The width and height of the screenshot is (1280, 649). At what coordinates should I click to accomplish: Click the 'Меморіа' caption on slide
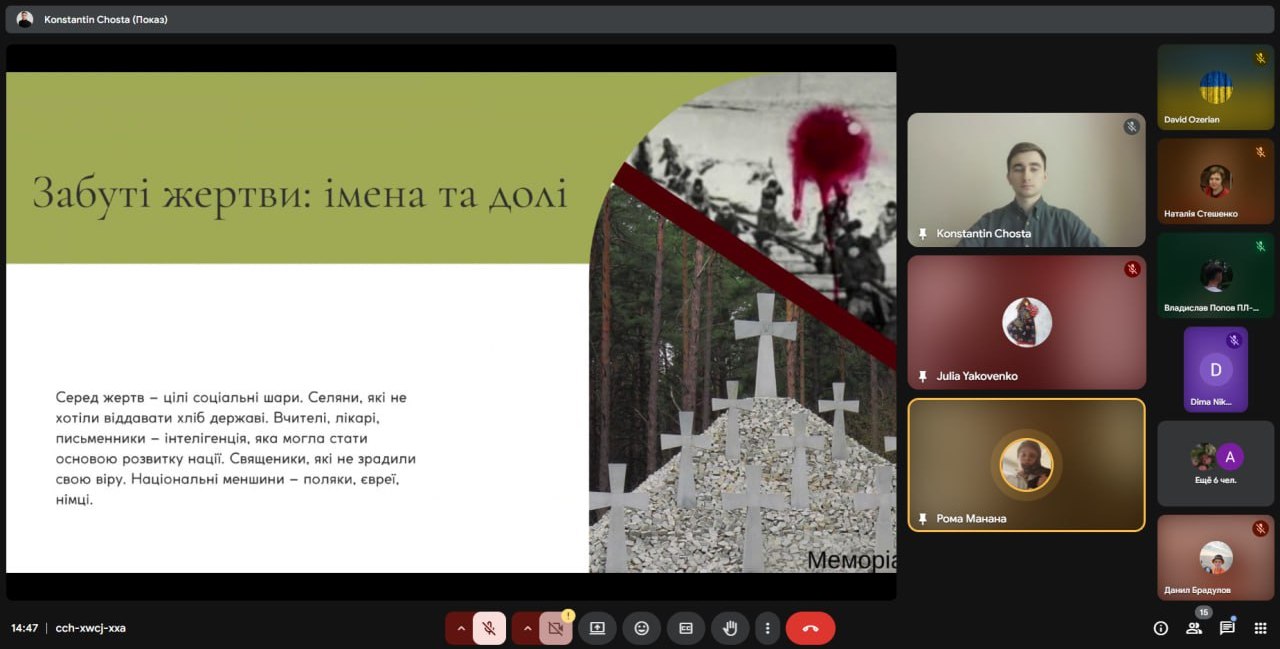pyautogui.click(x=851, y=560)
